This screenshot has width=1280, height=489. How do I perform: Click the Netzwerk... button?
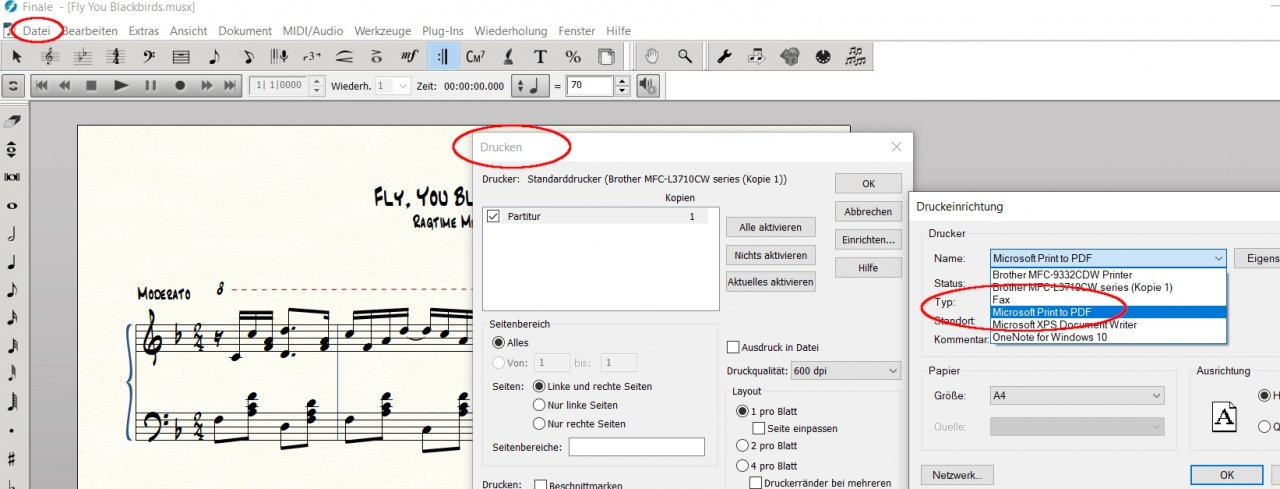click(x=957, y=475)
